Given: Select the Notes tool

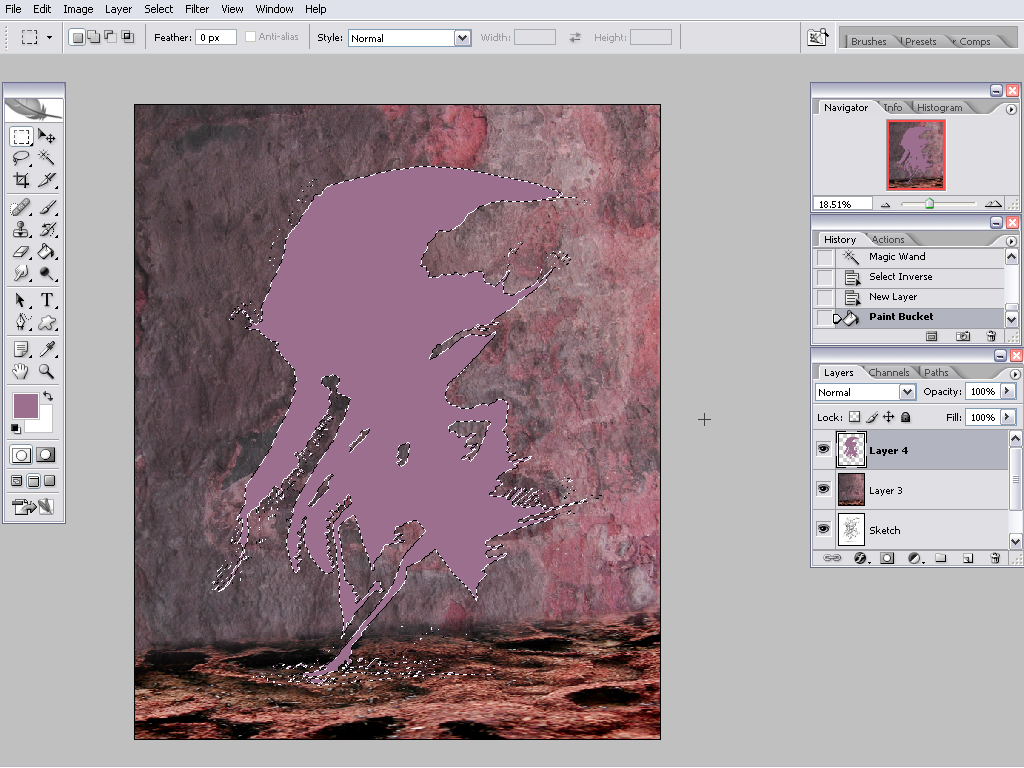Looking at the screenshot, I should [22, 349].
